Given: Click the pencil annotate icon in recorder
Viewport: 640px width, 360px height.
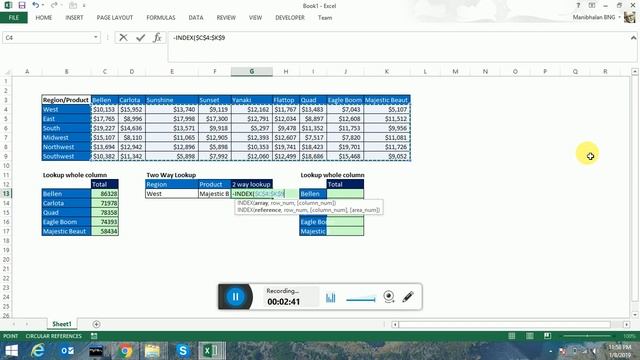Looking at the screenshot, I should [408, 296].
